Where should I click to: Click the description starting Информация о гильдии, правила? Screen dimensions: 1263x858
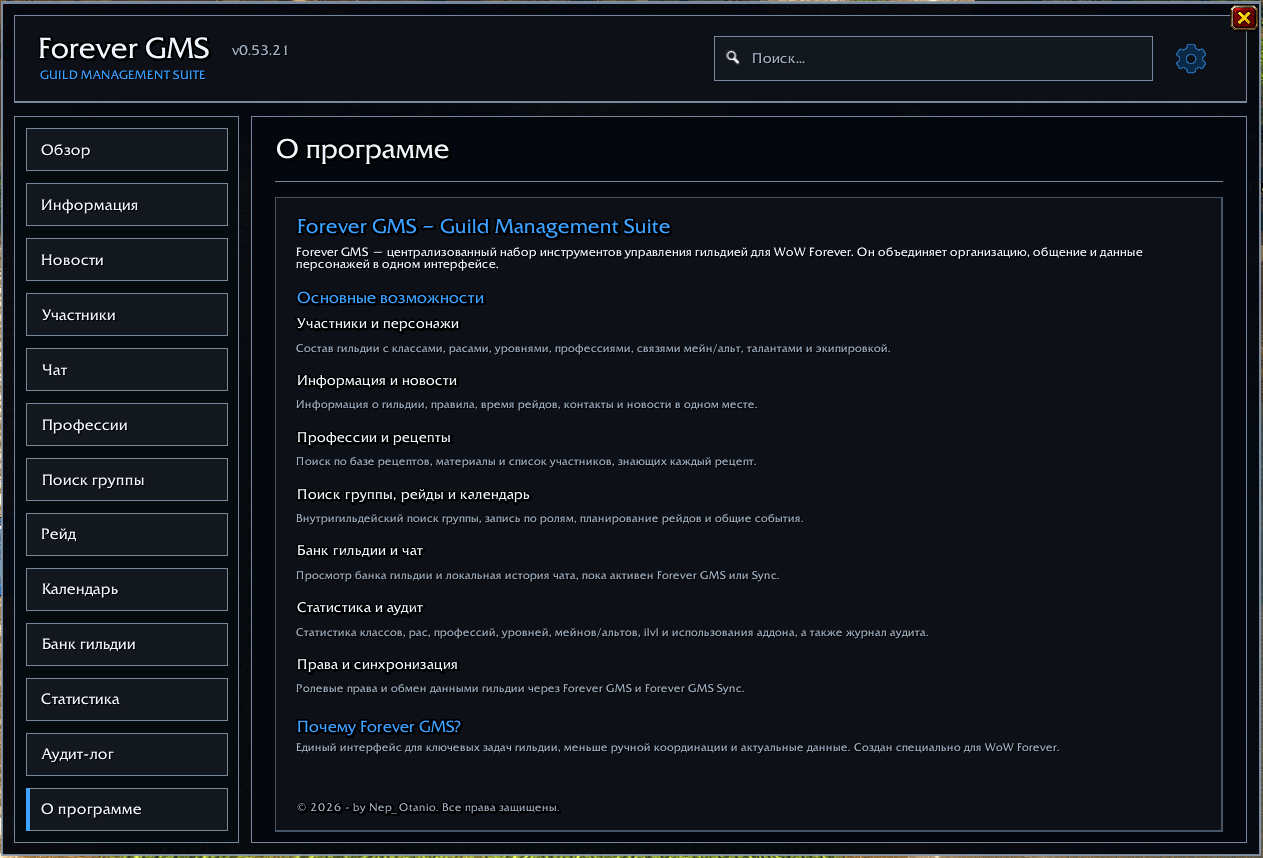pyautogui.click(x=527, y=405)
